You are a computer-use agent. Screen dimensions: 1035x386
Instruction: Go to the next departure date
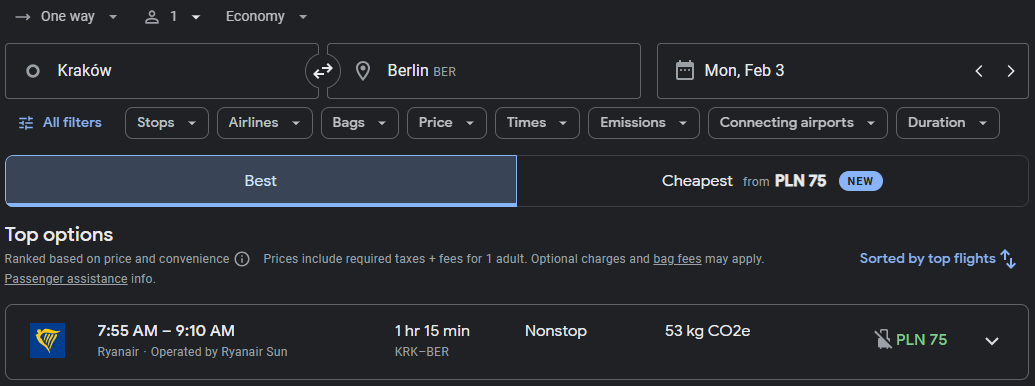pyautogui.click(x=1011, y=71)
